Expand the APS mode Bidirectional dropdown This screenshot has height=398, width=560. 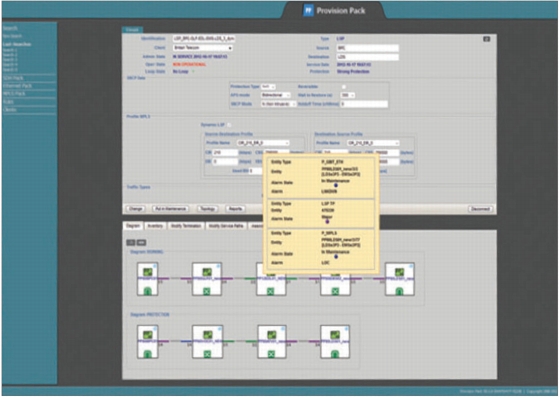tap(275, 95)
